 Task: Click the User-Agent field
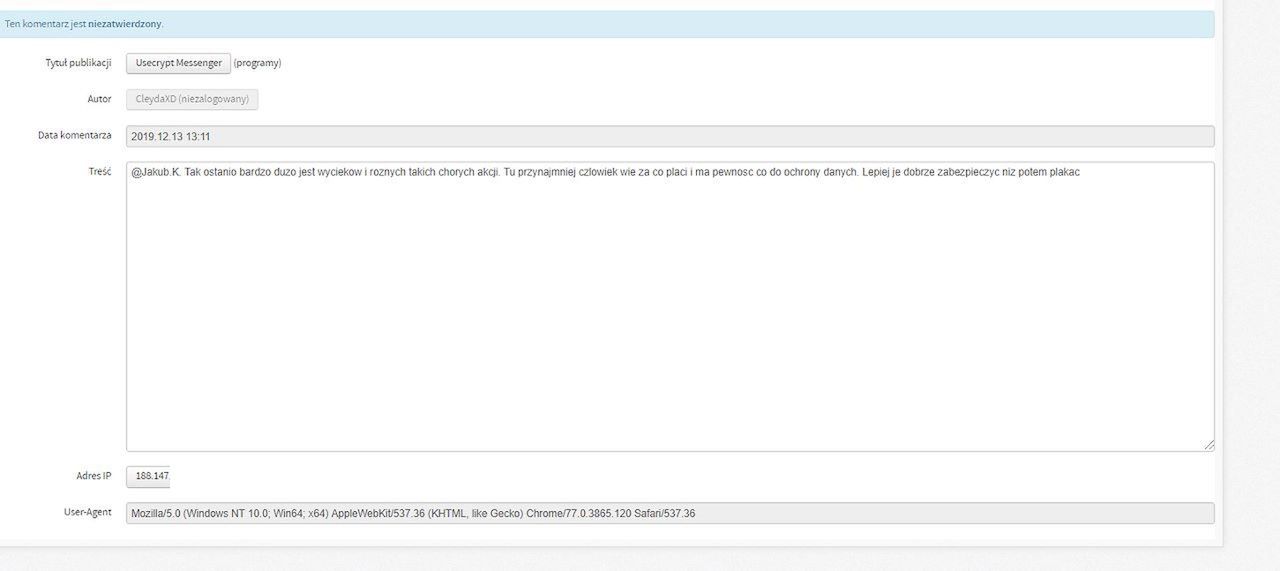tap(670, 513)
